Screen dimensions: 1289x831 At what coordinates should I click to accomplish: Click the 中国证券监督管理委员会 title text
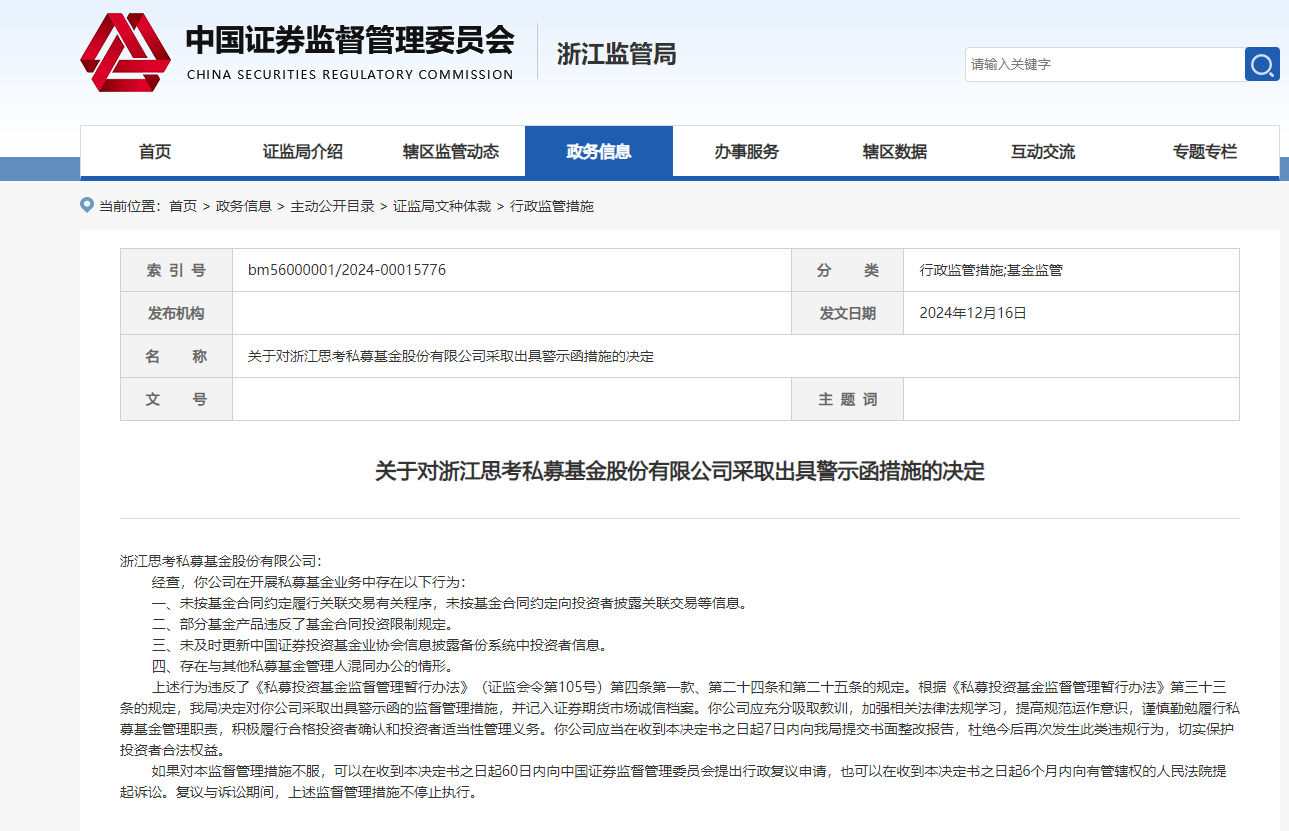click(x=350, y=41)
